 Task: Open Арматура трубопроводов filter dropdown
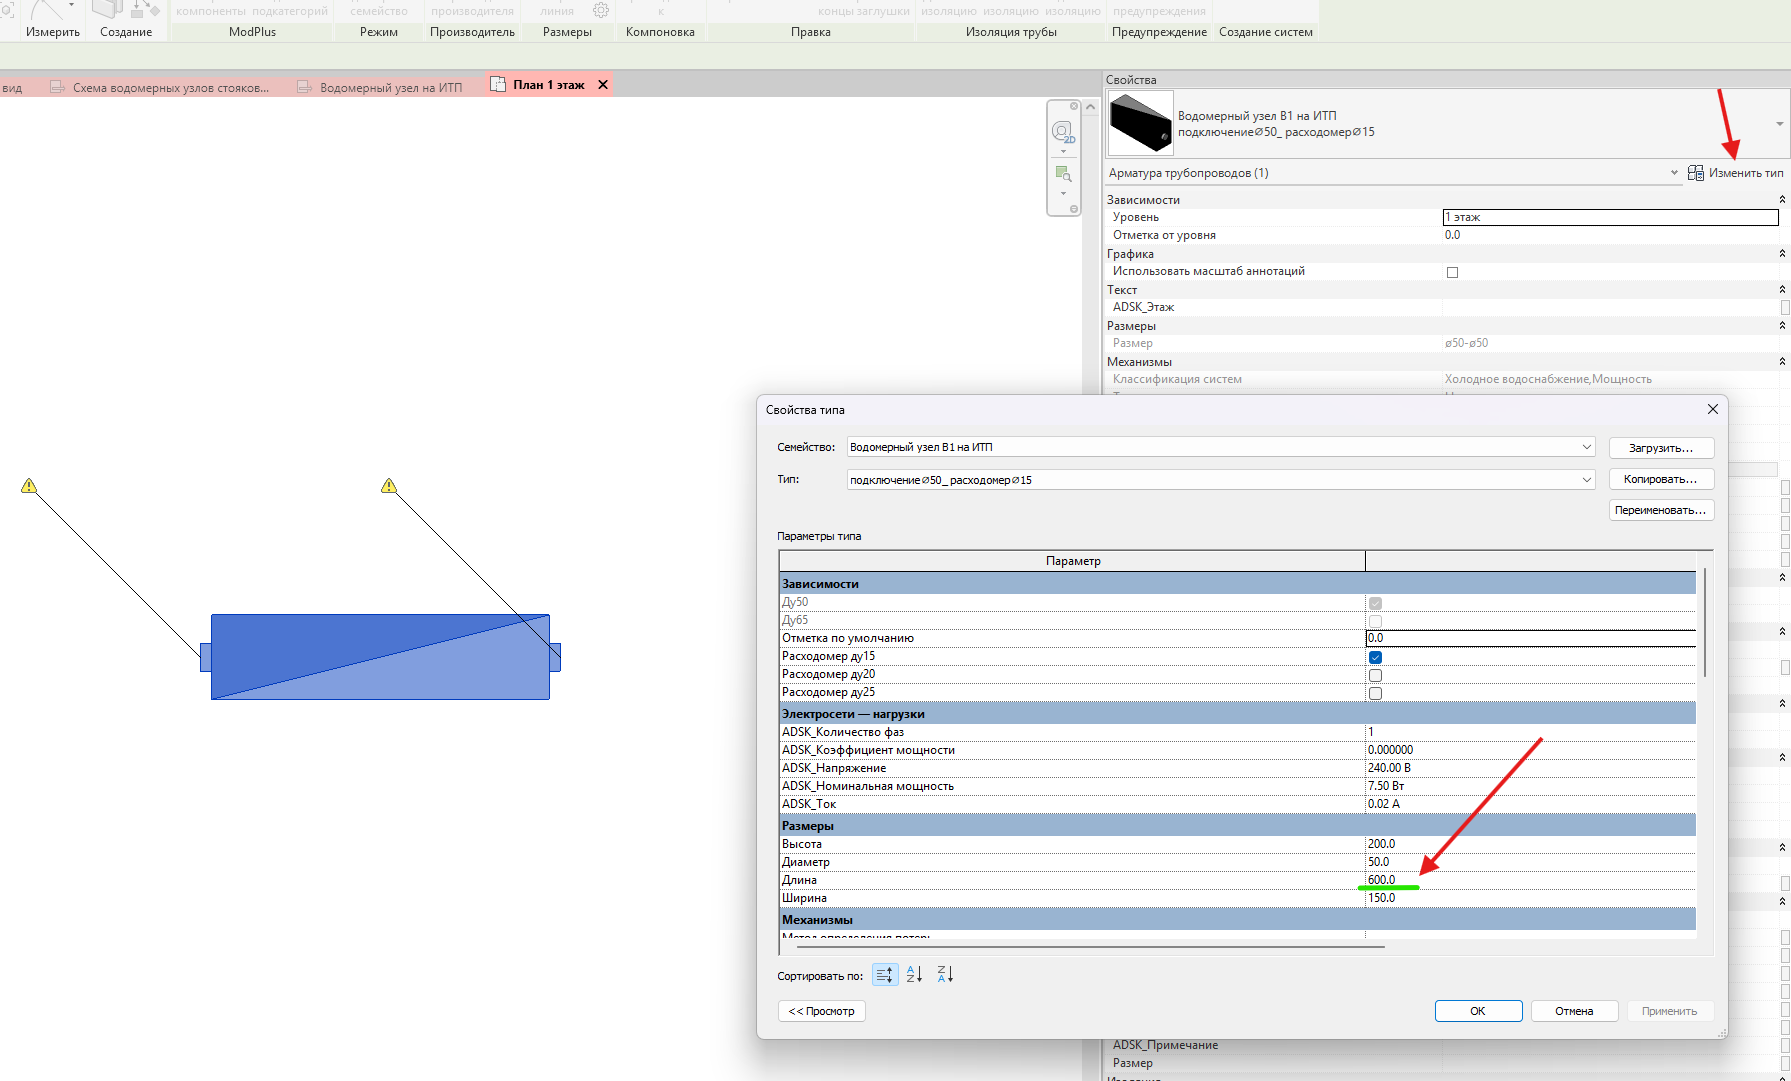coord(1674,173)
